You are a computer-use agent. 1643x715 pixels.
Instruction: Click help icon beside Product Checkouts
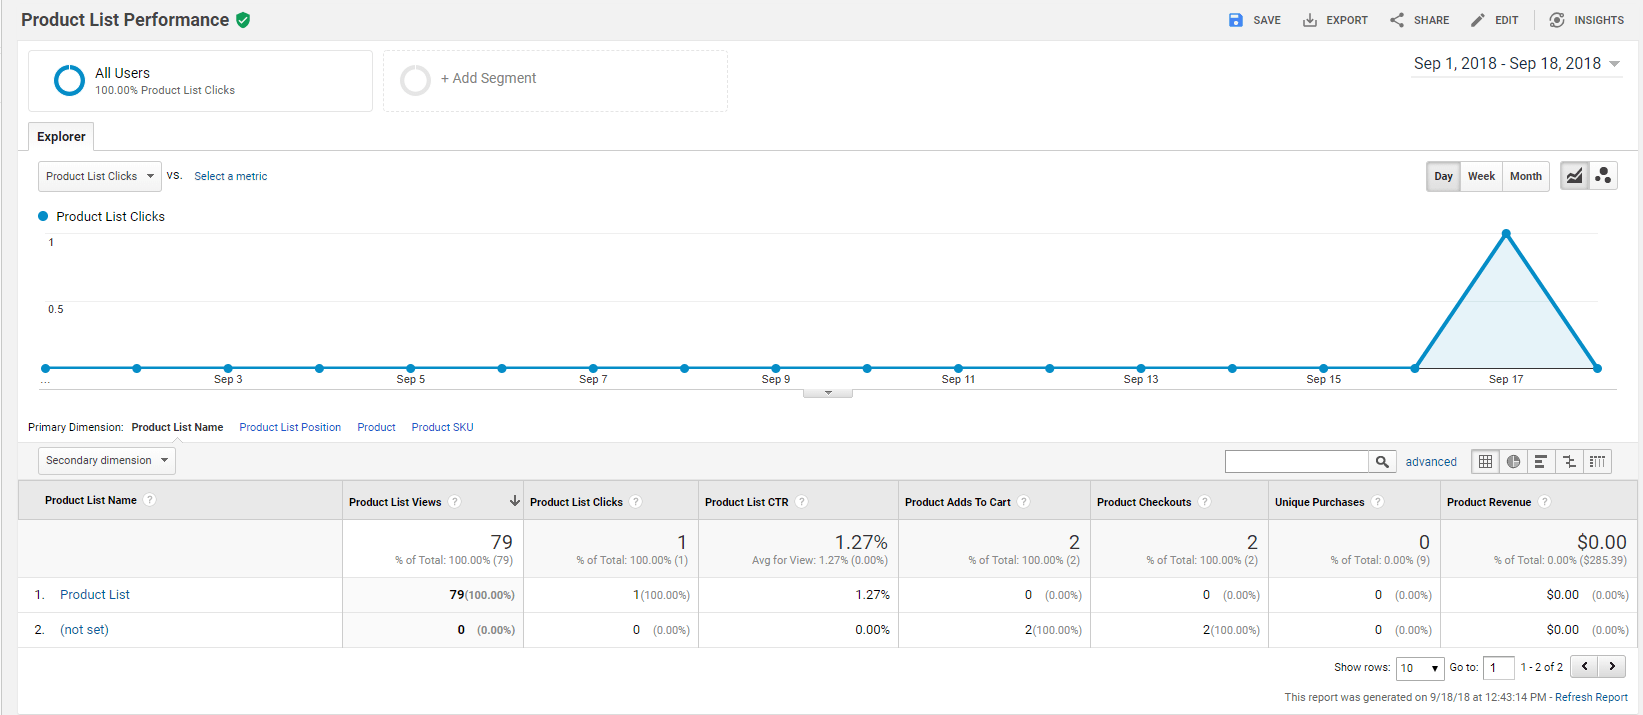(x=1204, y=502)
